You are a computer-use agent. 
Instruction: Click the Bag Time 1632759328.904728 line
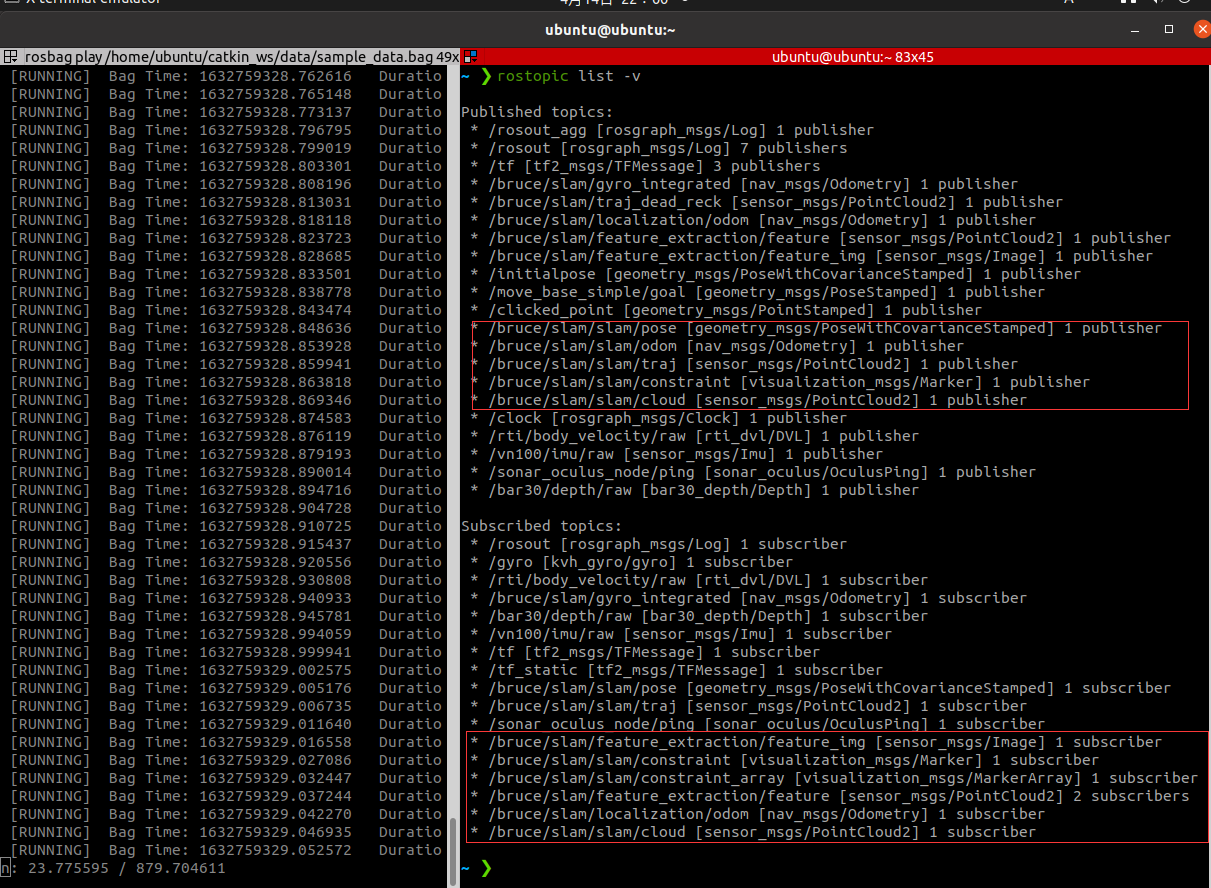[x=226, y=508]
